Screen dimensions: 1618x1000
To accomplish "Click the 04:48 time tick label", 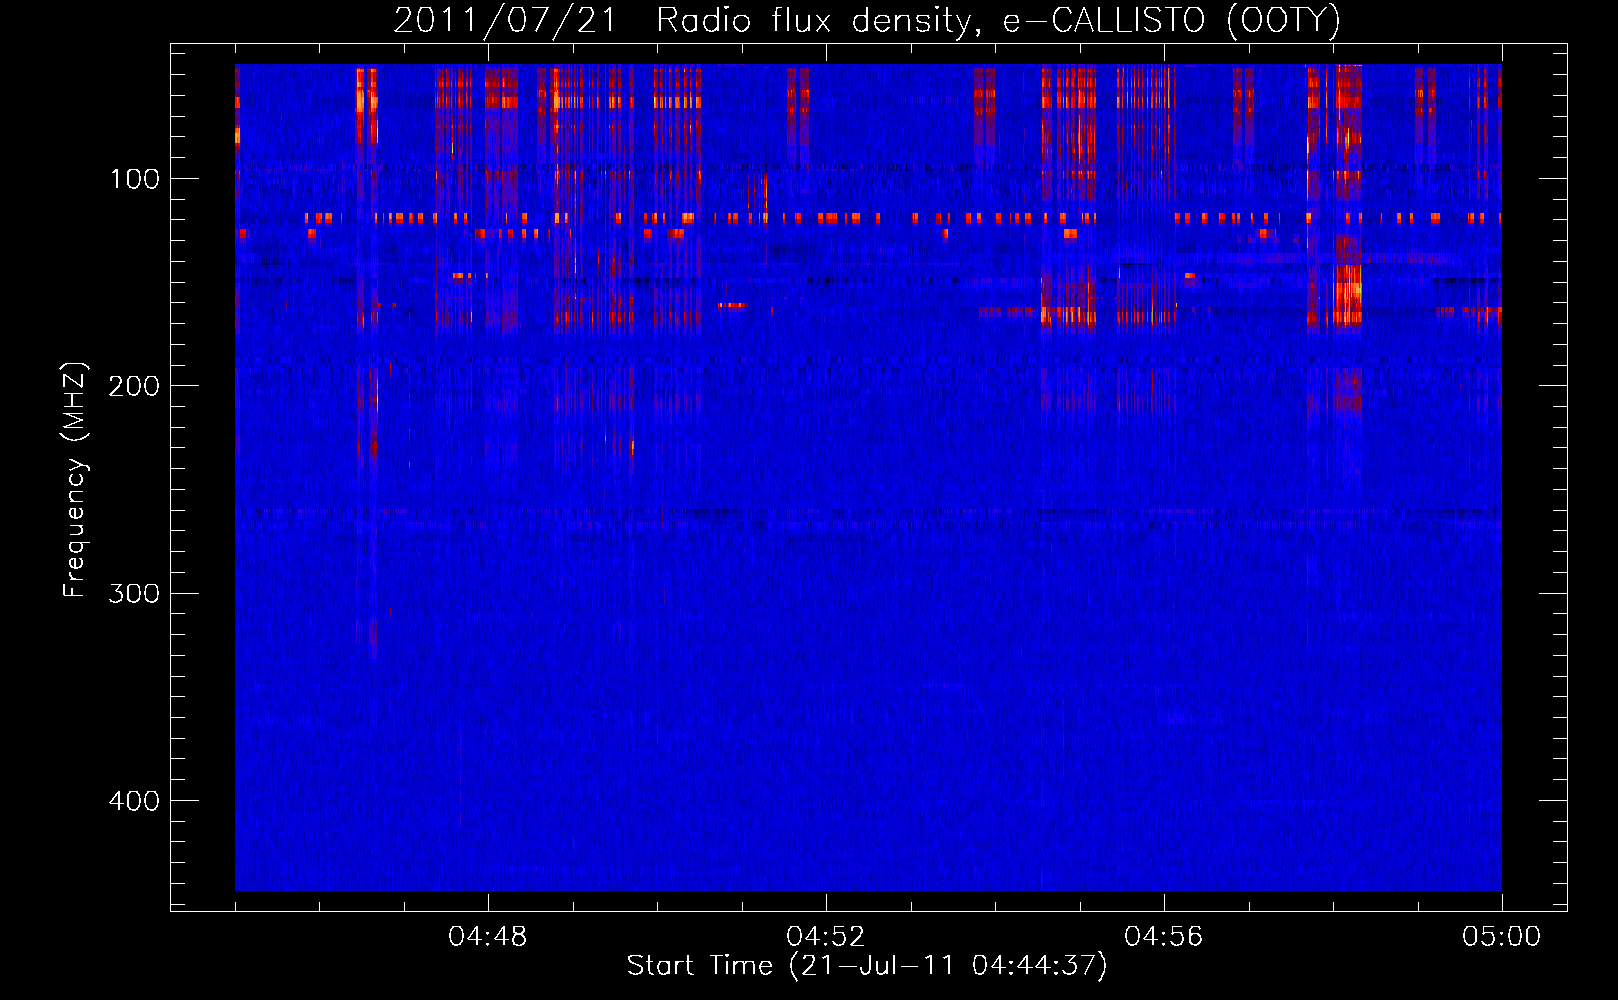I will [x=488, y=937].
